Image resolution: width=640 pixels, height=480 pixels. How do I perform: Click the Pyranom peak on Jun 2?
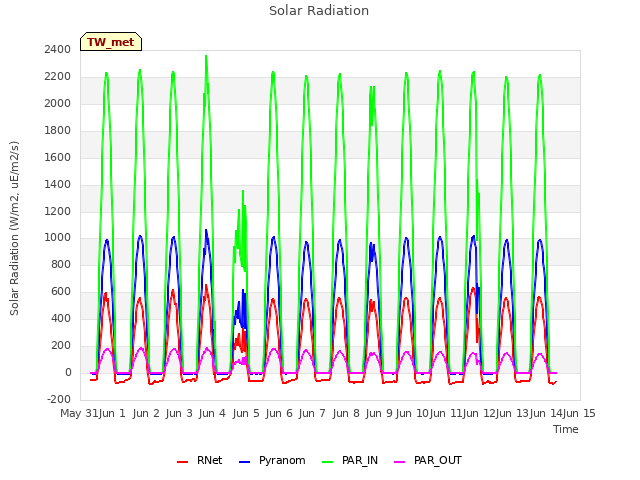point(140,236)
